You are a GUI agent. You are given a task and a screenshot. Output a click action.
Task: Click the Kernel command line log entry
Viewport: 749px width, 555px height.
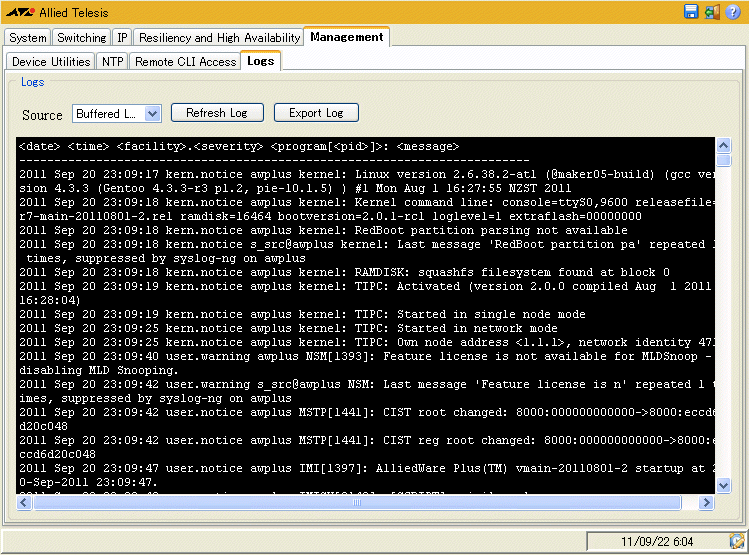366,209
